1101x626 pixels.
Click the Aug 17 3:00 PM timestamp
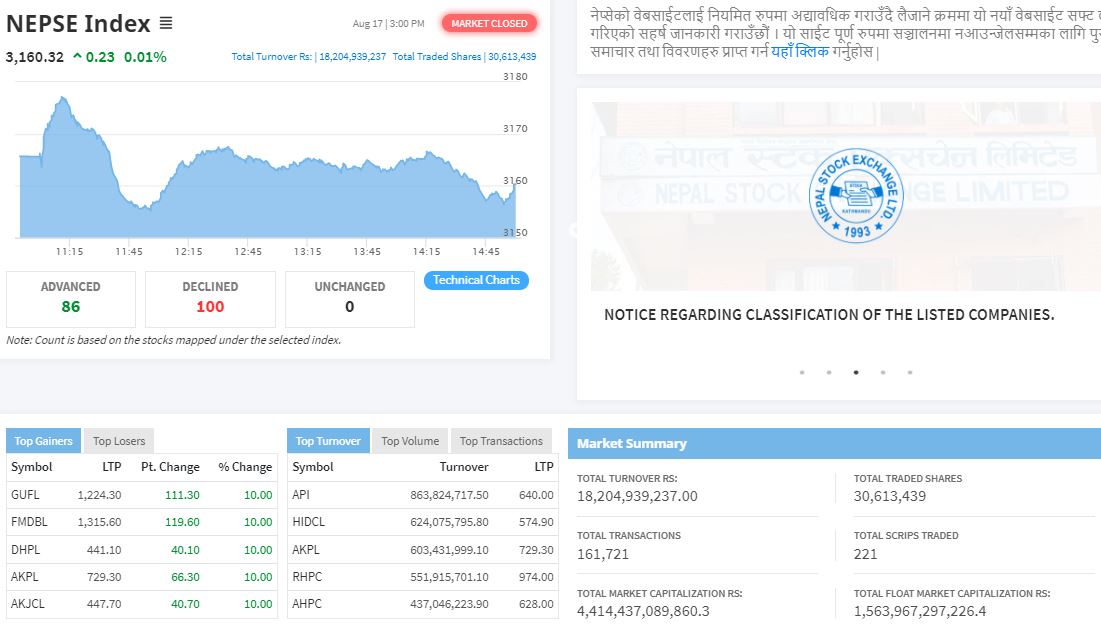[x=388, y=24]
